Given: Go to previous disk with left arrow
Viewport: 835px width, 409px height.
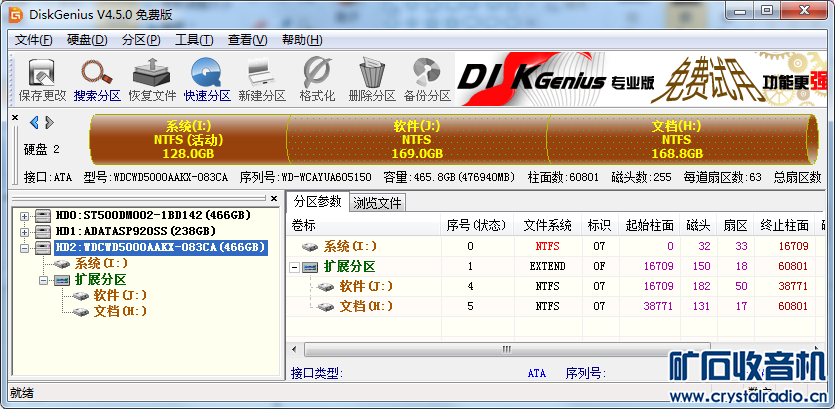Looking at the screenshot, I should (x=34, y=122).
